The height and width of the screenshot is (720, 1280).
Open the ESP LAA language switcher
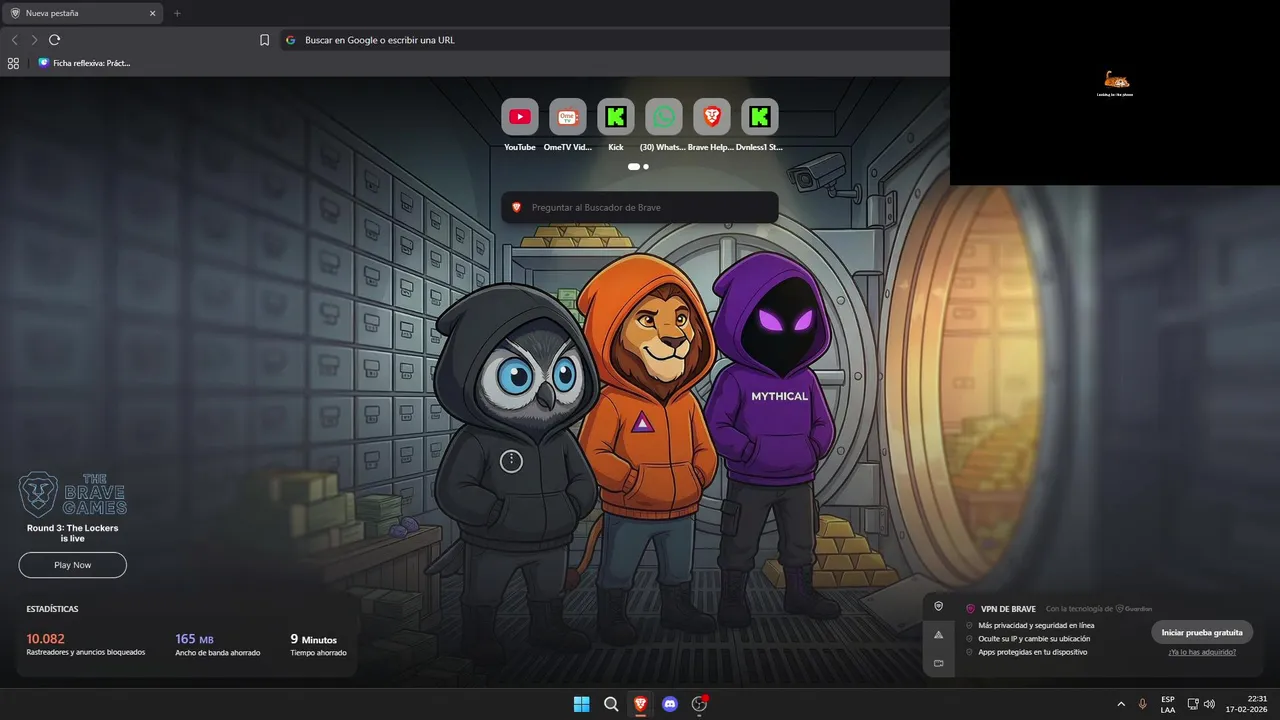click(x=1168, y=704)
